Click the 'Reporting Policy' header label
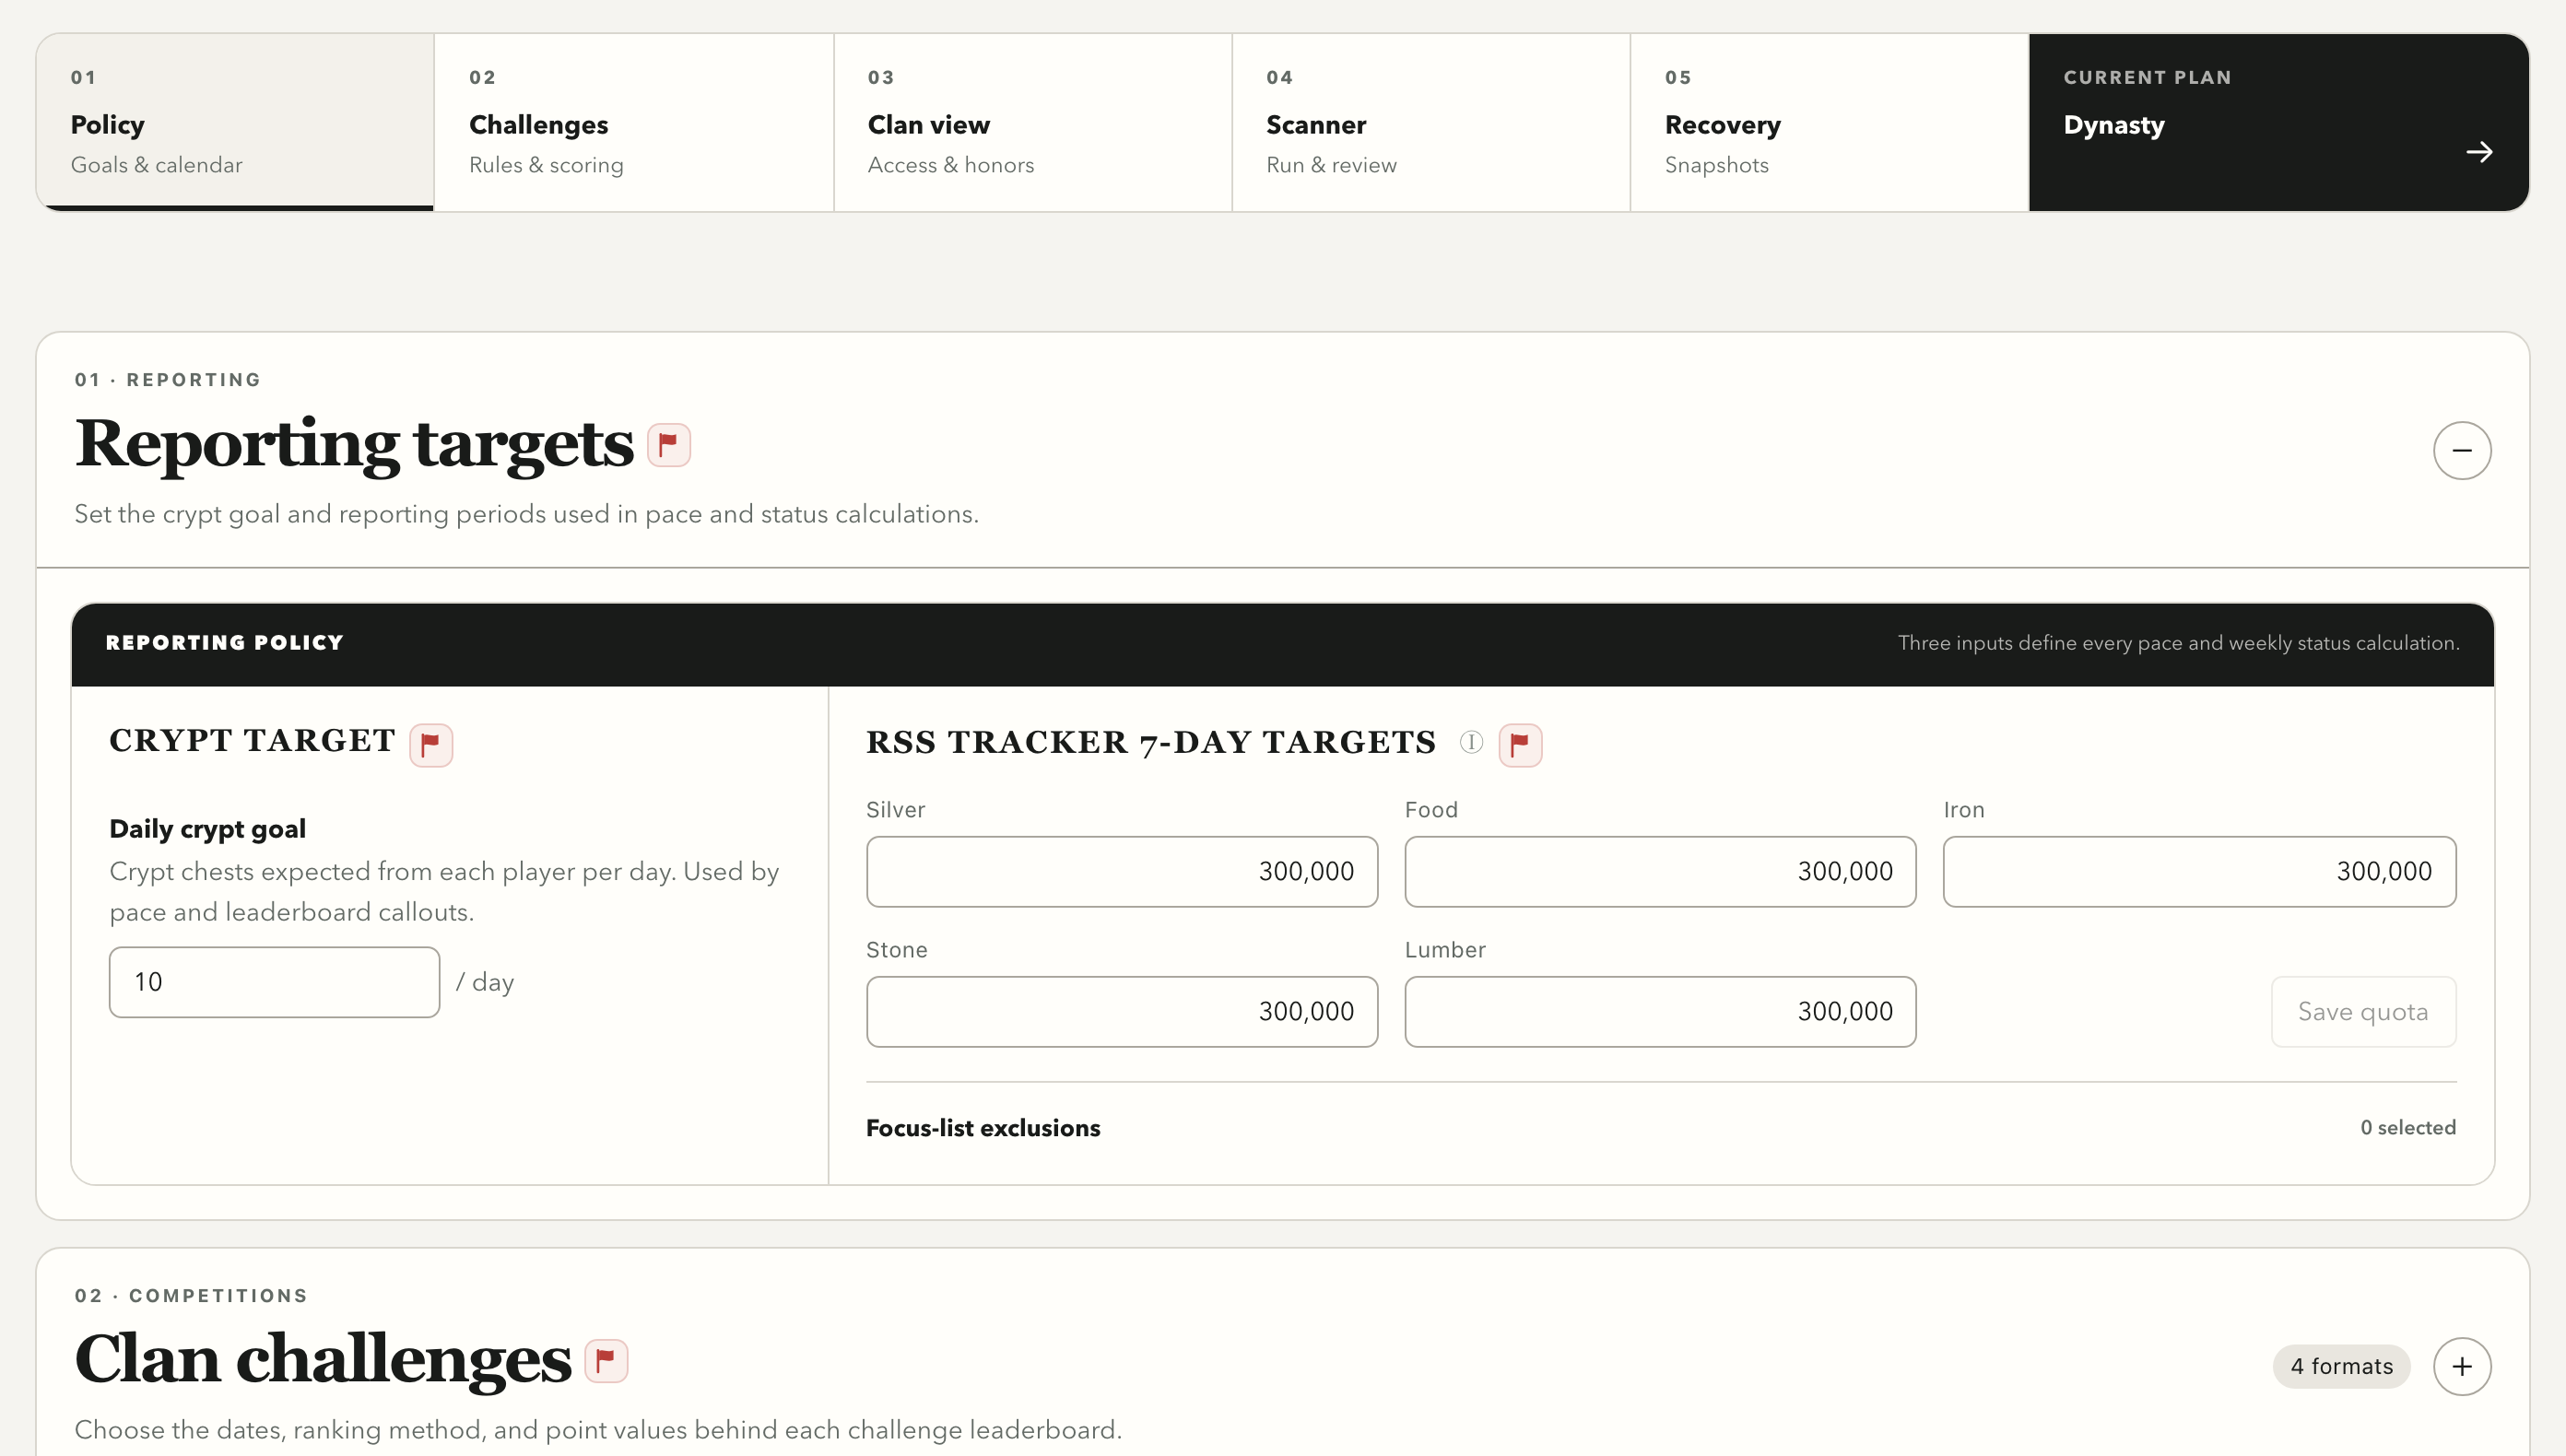This screenshot has height=1456, width=2566. [x=225, y=643]
